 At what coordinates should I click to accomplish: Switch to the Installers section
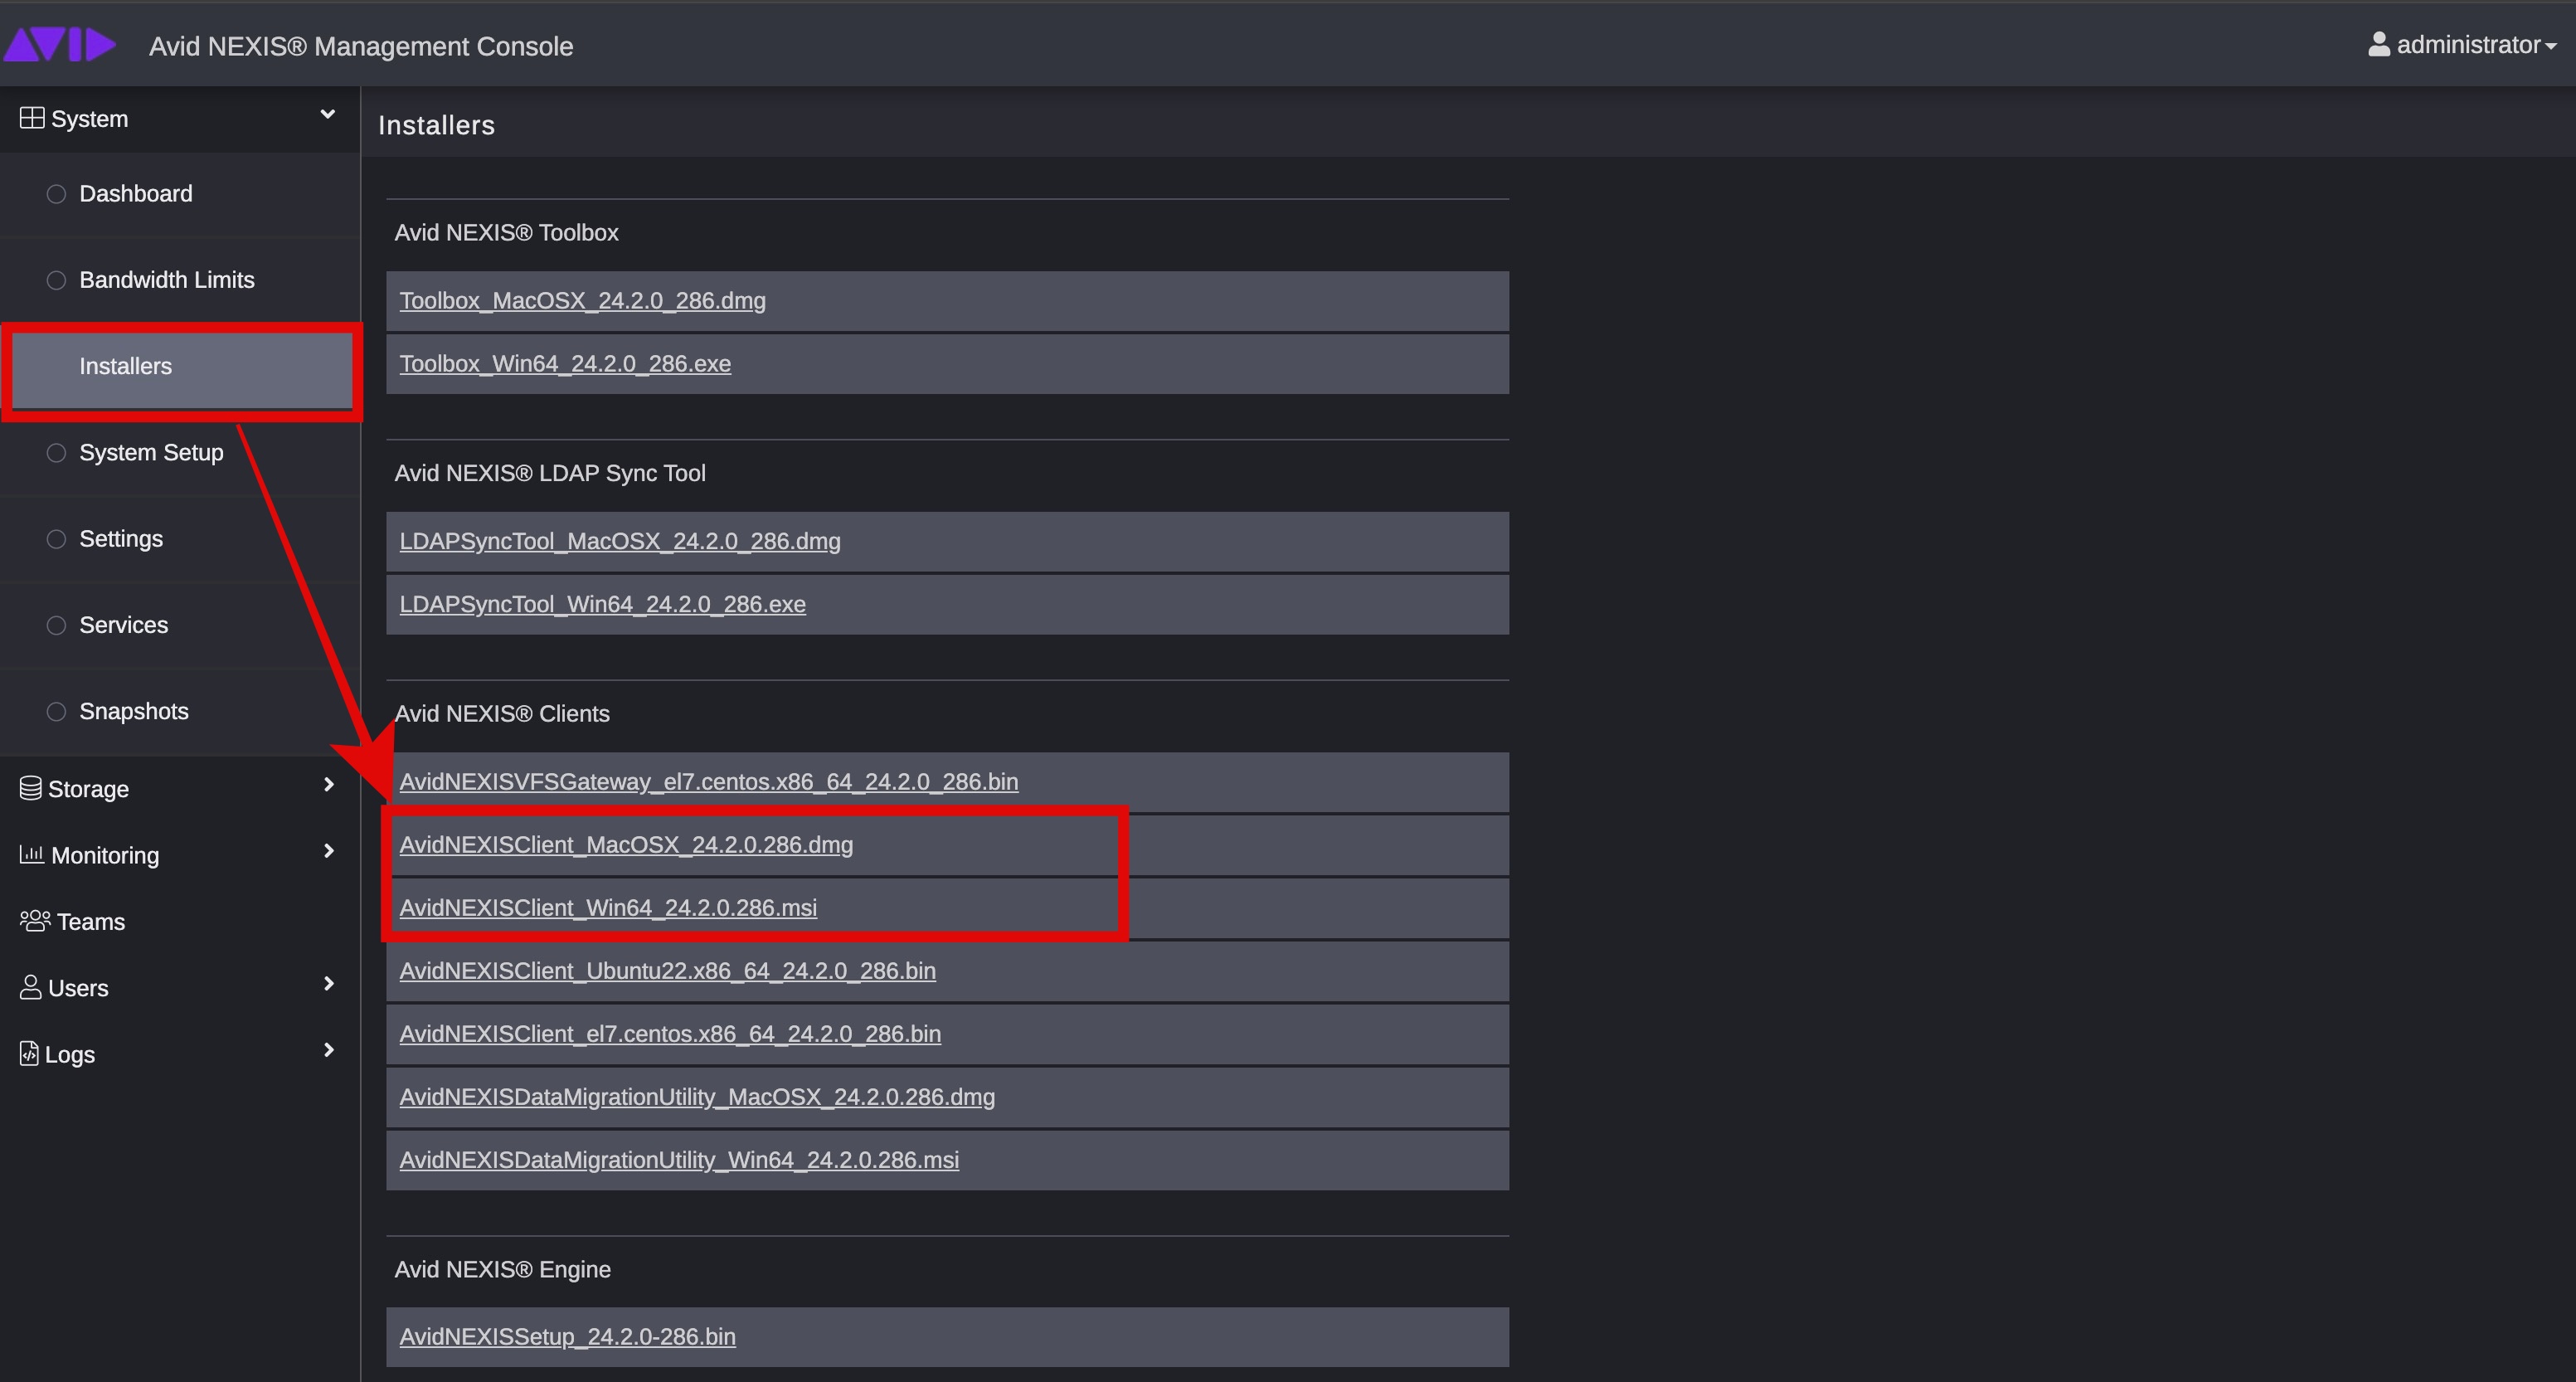pyautogui.click(x=125, y=366)
